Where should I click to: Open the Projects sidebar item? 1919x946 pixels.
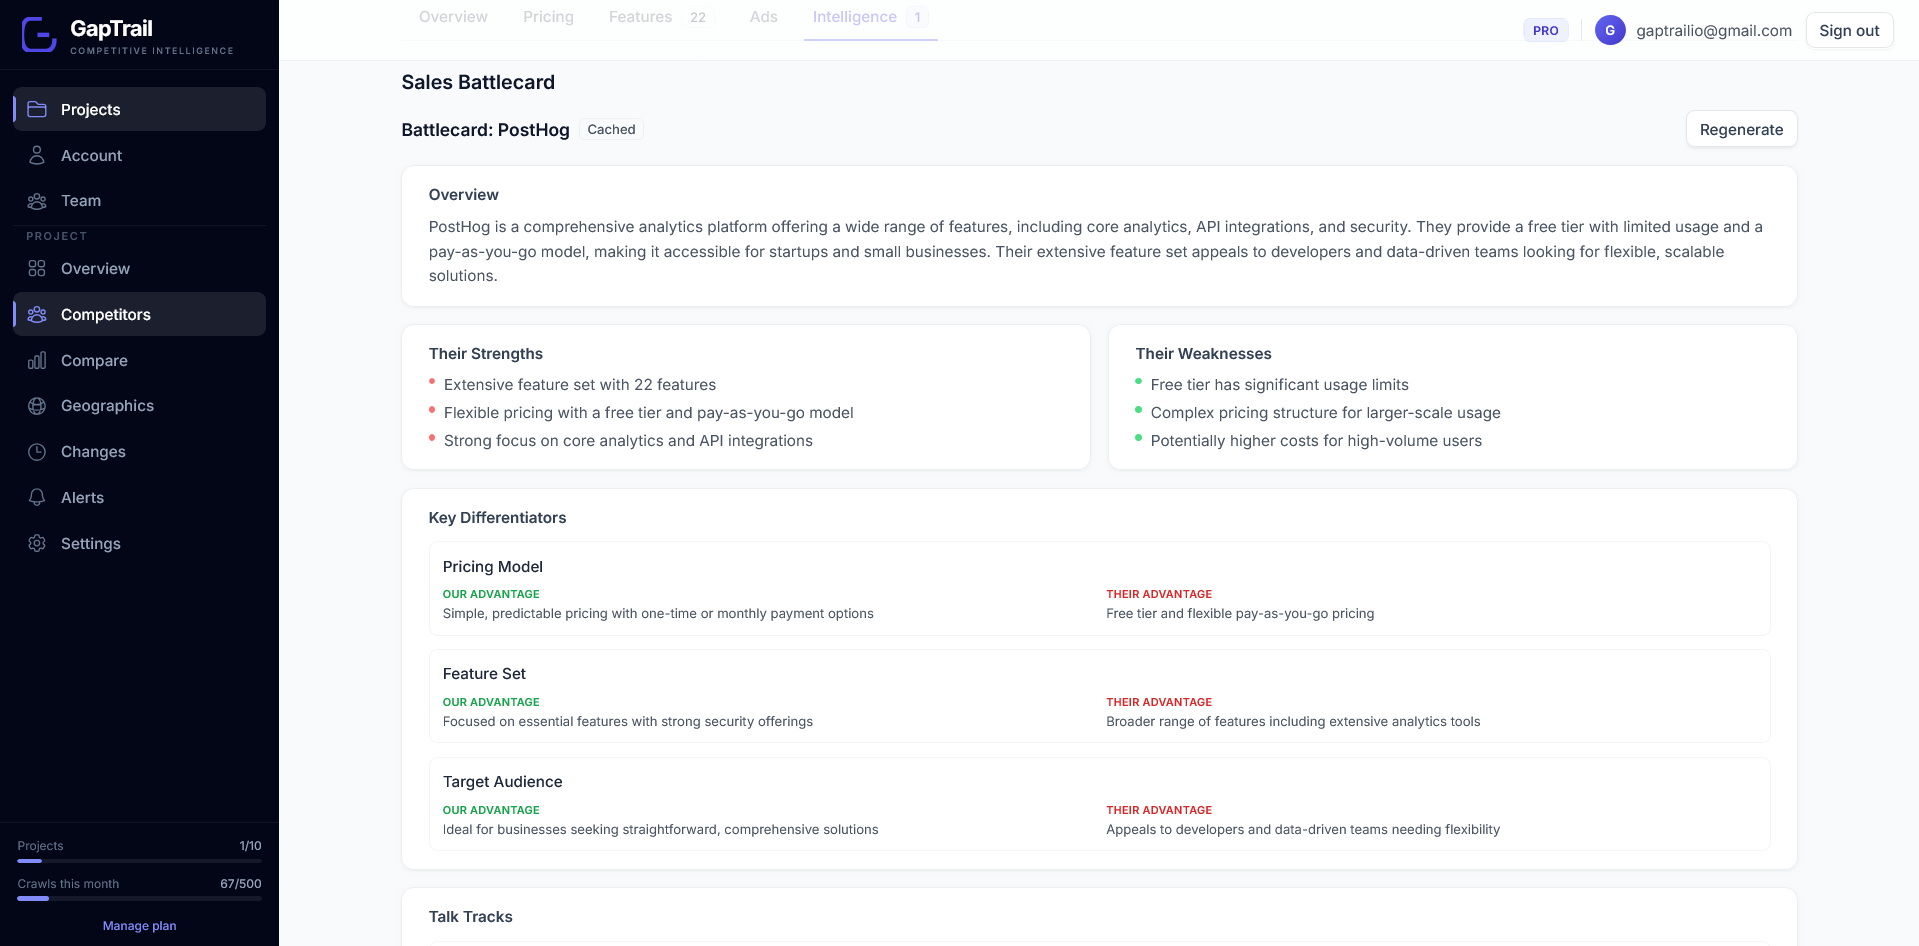click(x=139, y=109)
